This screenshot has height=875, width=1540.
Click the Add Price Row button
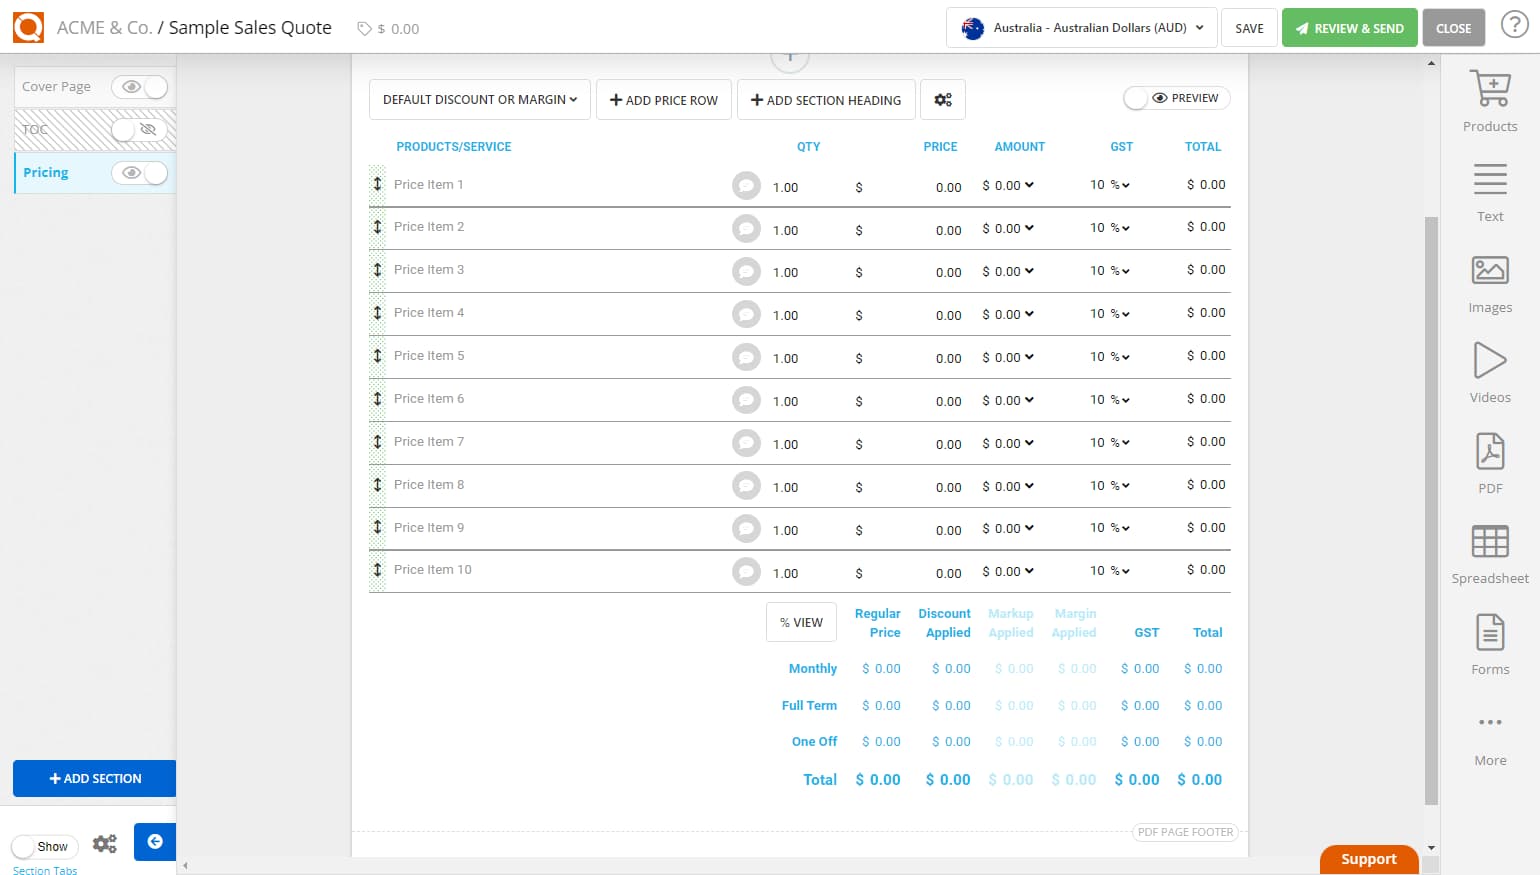click(x=663, y=99)
